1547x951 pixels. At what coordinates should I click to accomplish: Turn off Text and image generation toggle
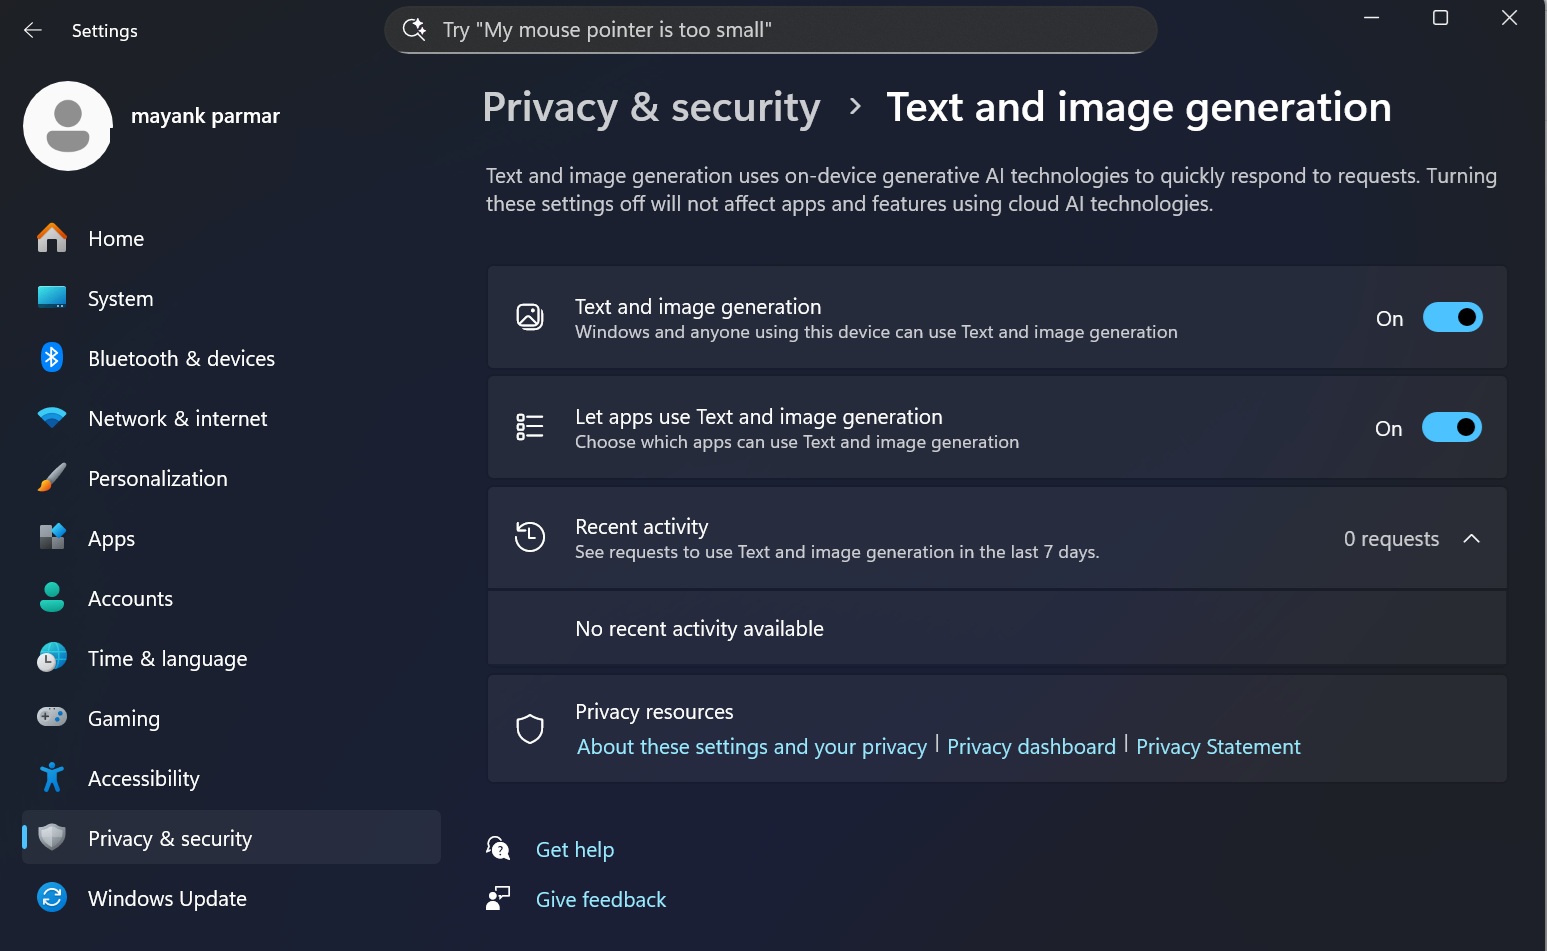pos(1452,318)
